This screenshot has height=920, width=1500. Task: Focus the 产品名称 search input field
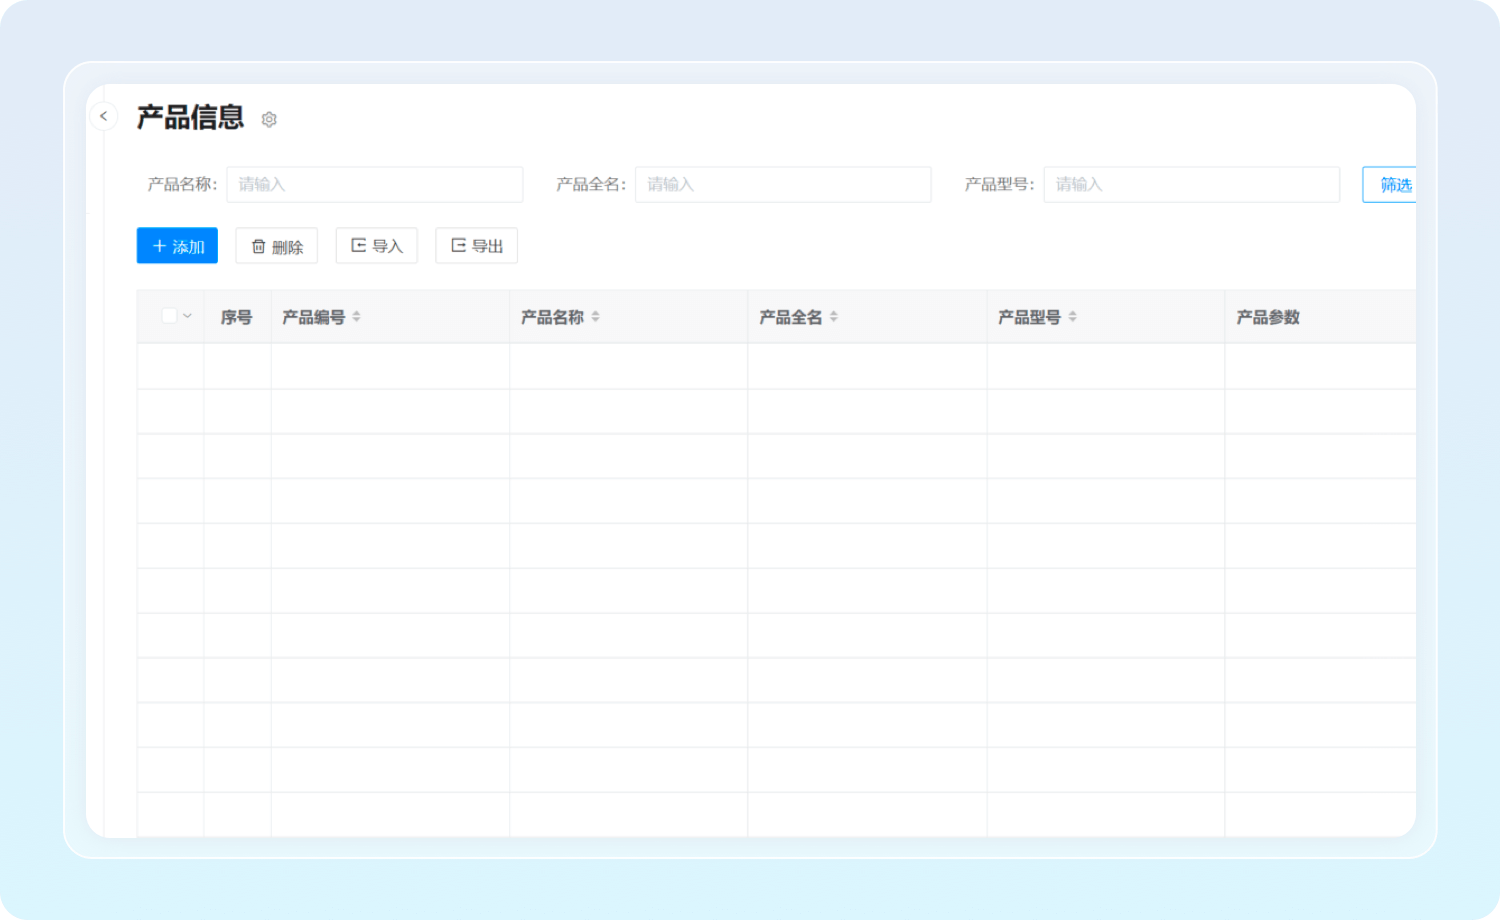click(x=375, y=185)
